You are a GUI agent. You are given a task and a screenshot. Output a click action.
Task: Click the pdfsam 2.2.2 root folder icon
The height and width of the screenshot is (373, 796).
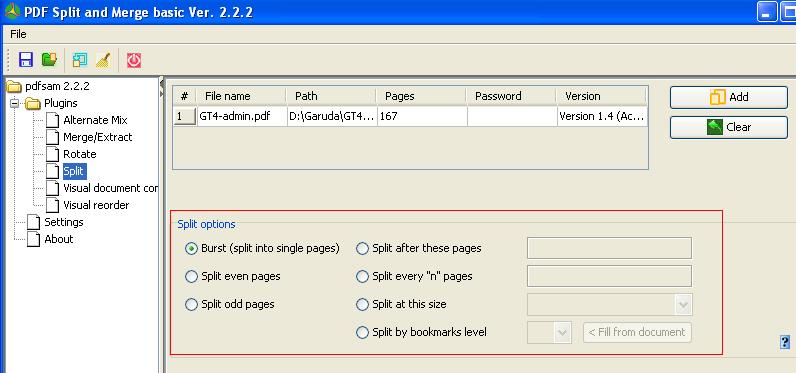click(14, 87)
